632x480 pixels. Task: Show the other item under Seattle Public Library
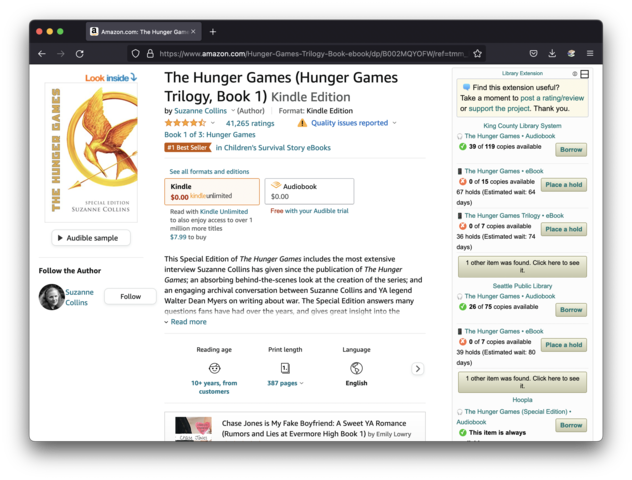coord(522,382)
